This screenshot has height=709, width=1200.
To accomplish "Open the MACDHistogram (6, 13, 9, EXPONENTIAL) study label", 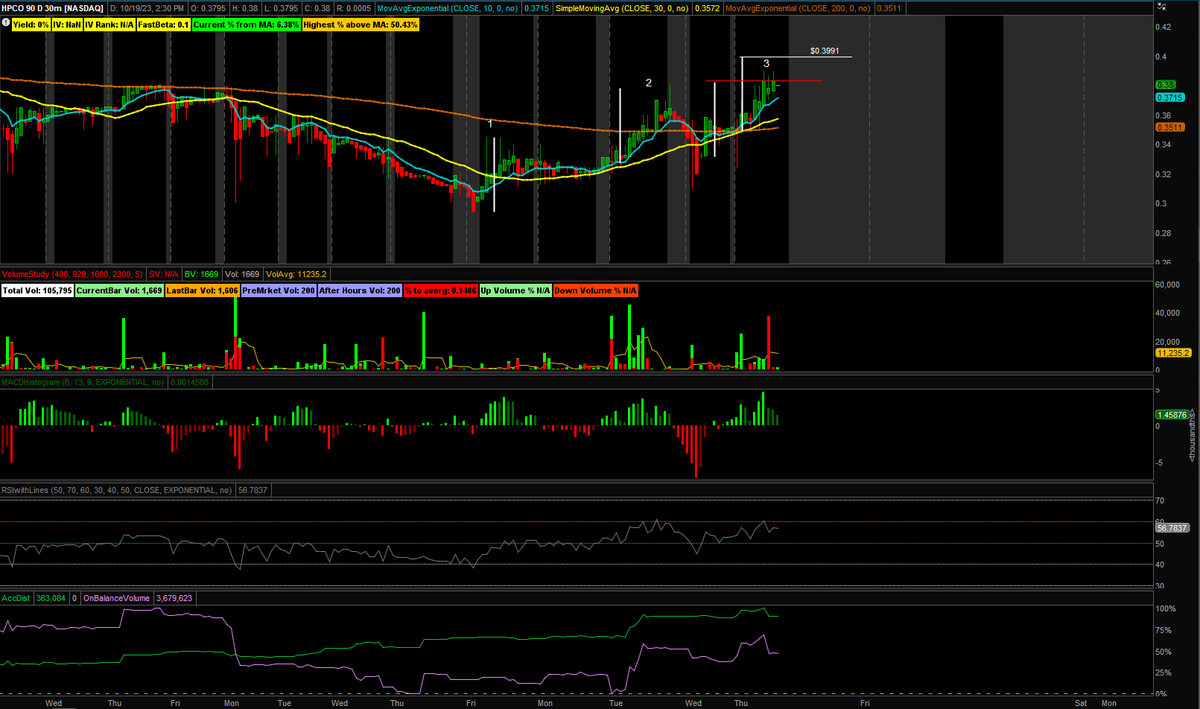I will point(83,381).
